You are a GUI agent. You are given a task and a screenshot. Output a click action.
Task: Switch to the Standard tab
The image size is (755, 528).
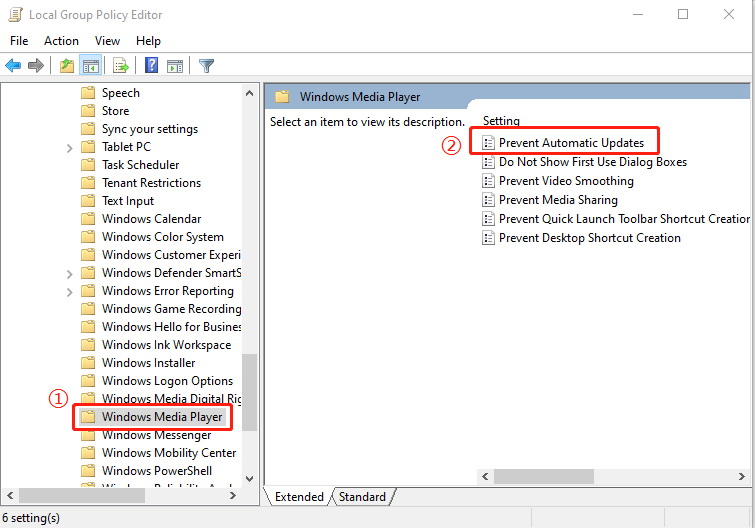tap(362, 497)
